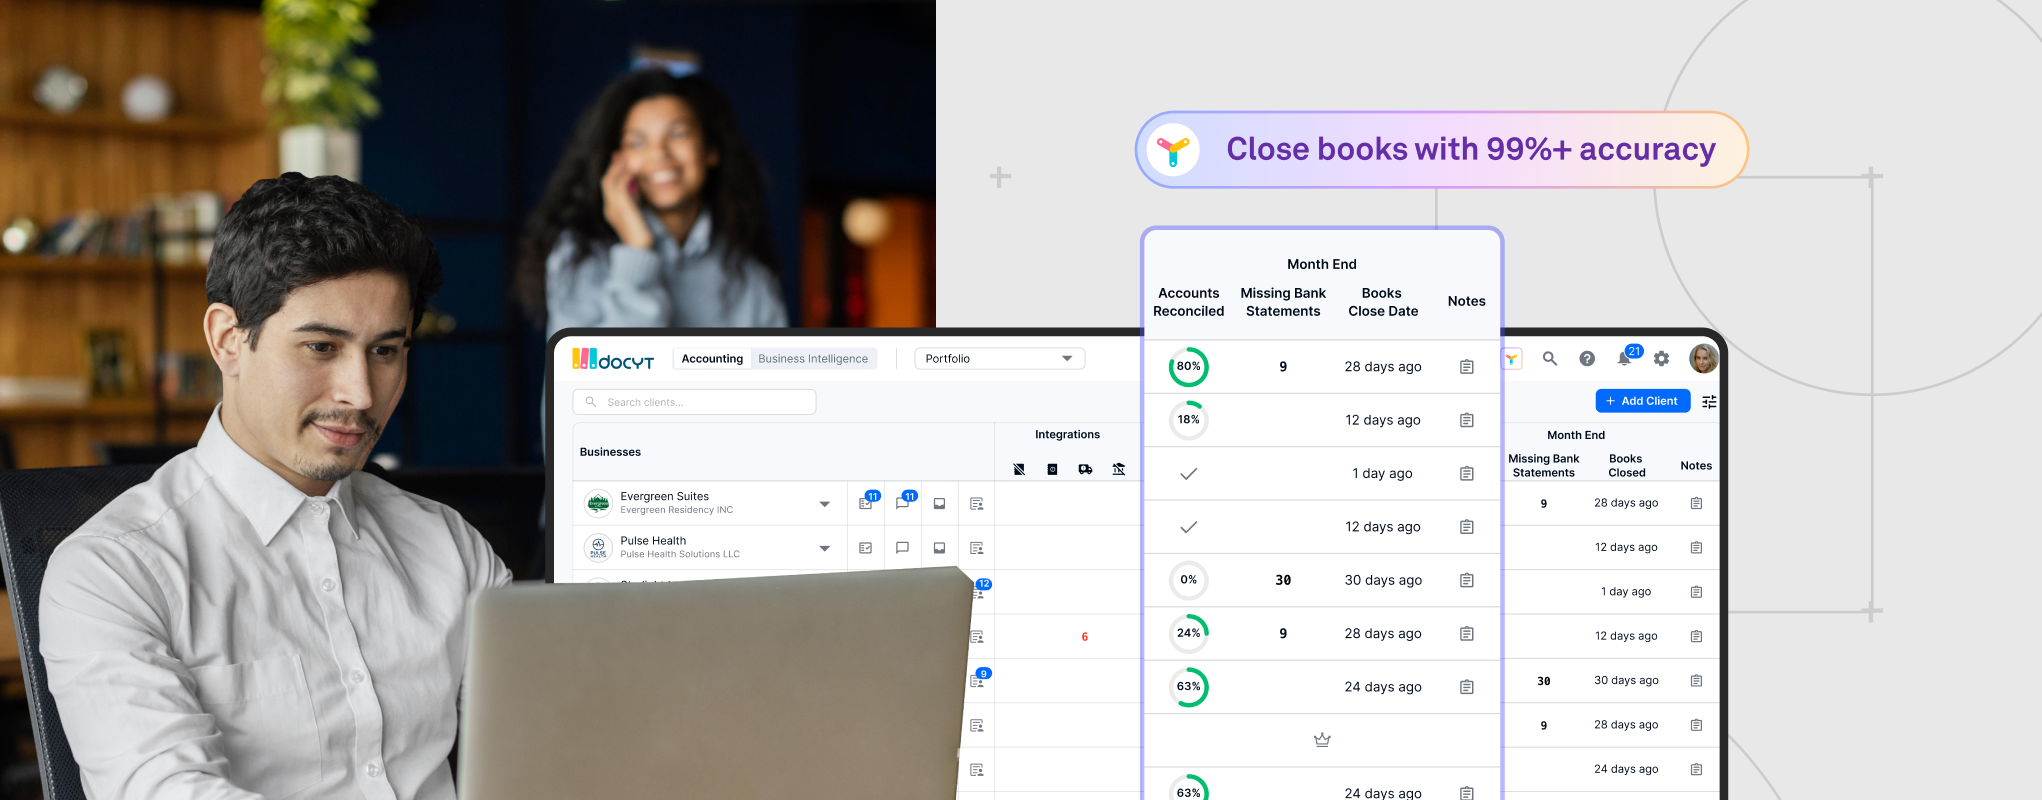The image size is (2042, 800).
Task: Select the Pulse Health business name
Action: [x=653, y=541]
